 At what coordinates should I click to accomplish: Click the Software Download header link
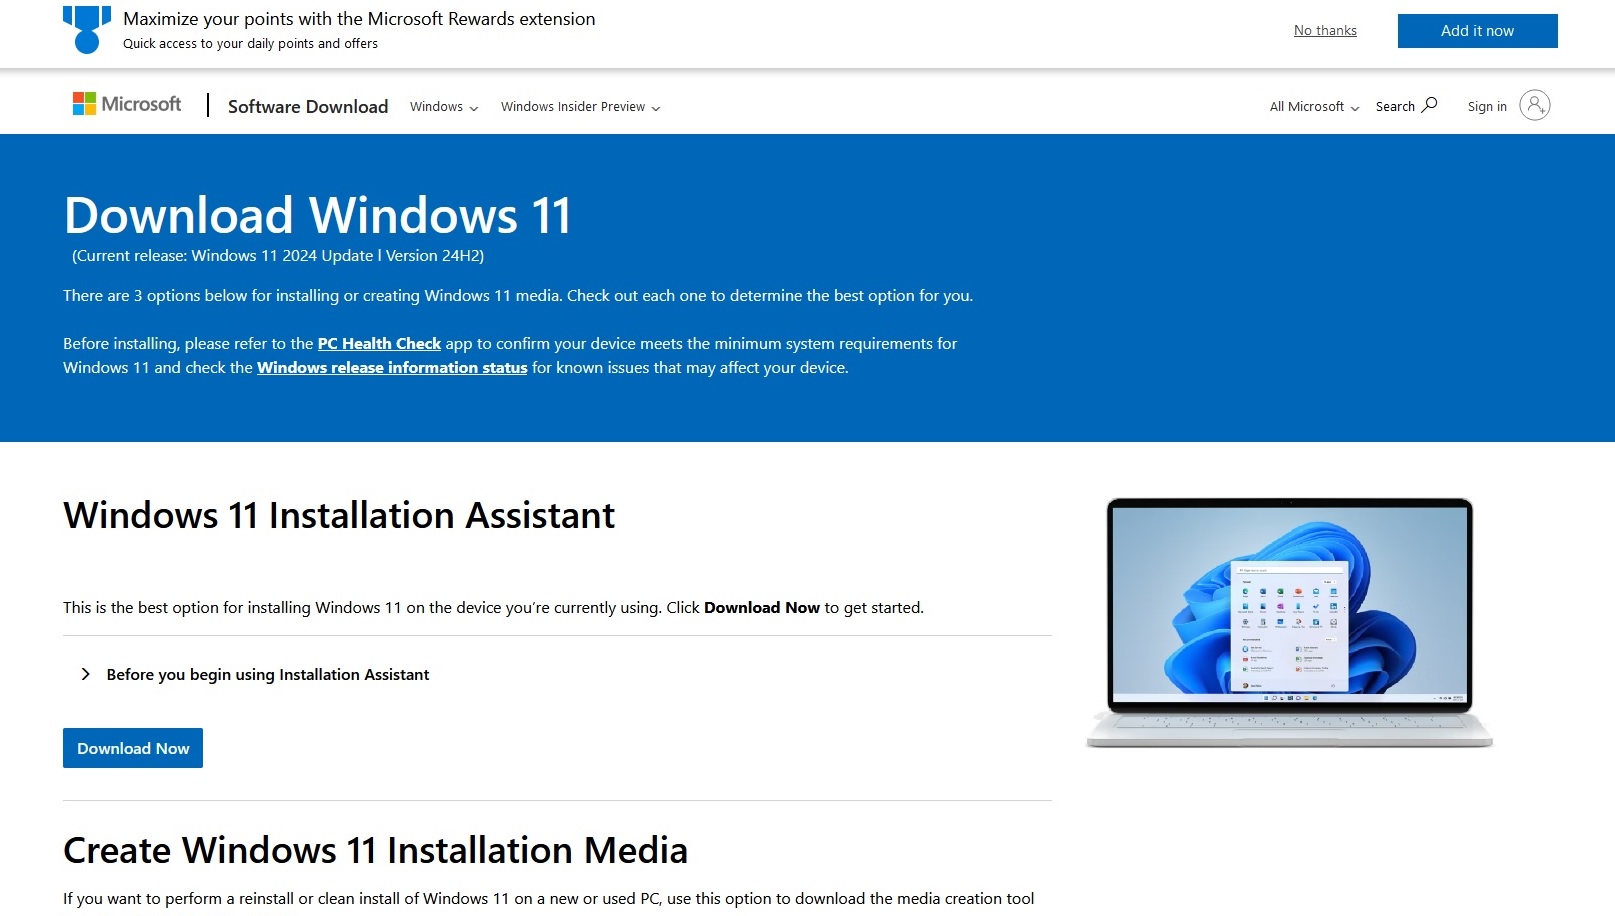[x=308, y=106]
